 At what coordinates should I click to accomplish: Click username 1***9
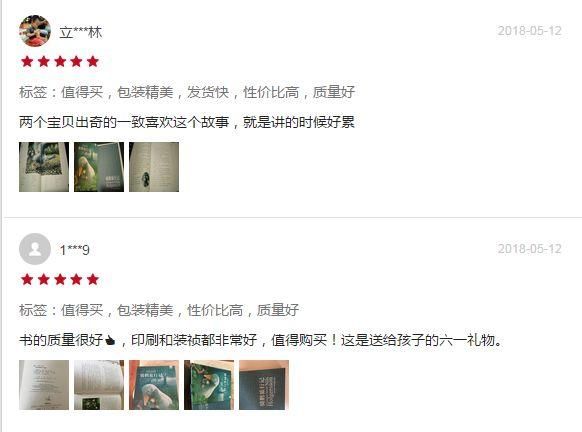pos(75,250)
